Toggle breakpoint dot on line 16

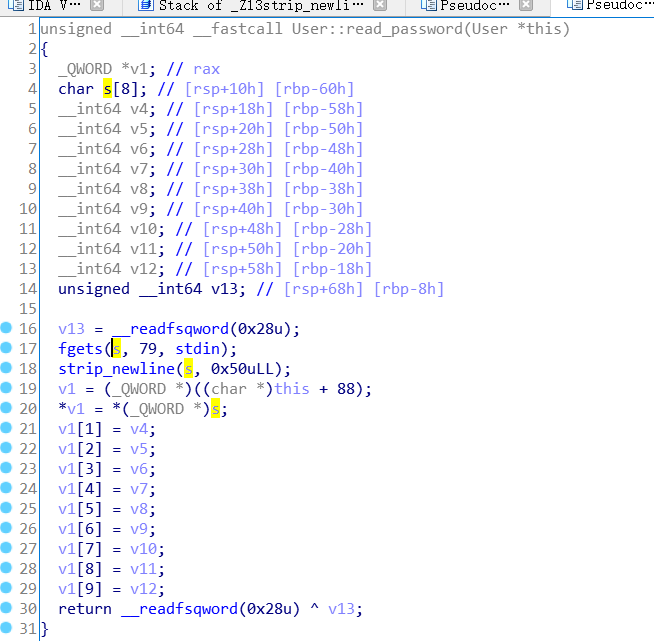[6, 328]
